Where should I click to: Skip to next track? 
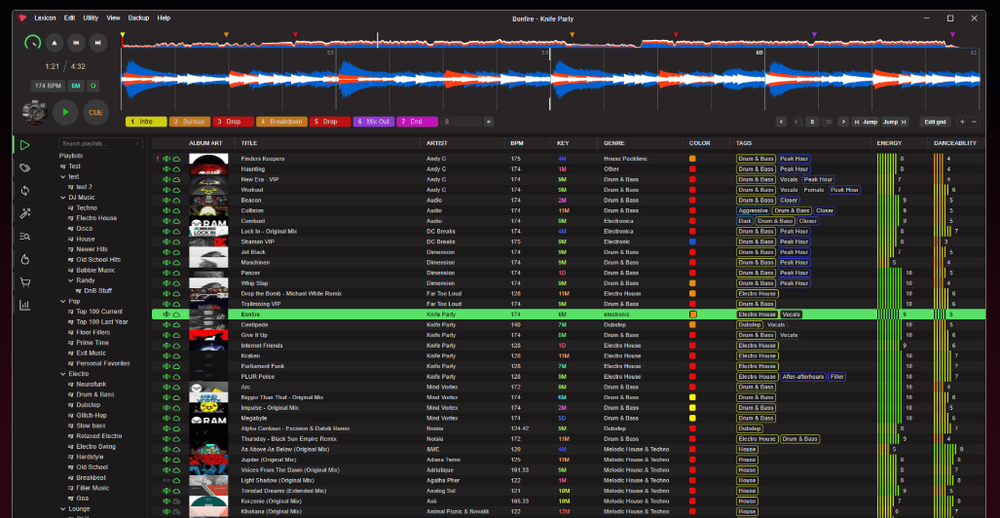(x=98, y=43)
